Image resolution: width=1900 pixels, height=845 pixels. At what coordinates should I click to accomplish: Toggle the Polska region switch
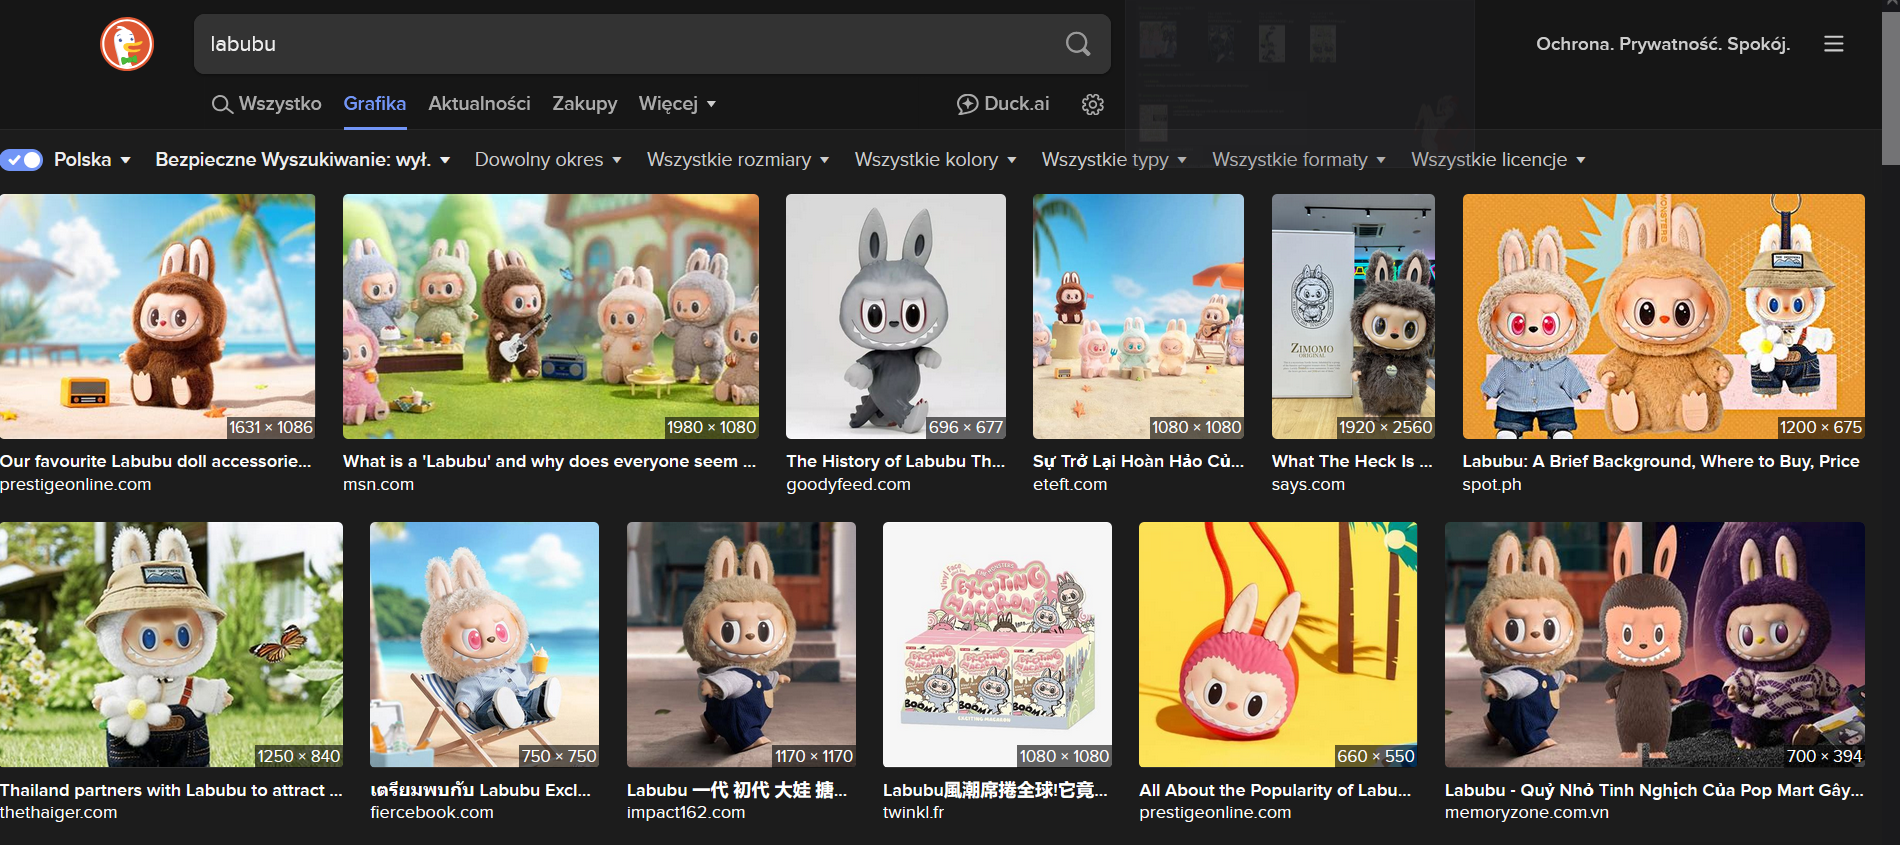pyautogui.click(x=22, y=160)
